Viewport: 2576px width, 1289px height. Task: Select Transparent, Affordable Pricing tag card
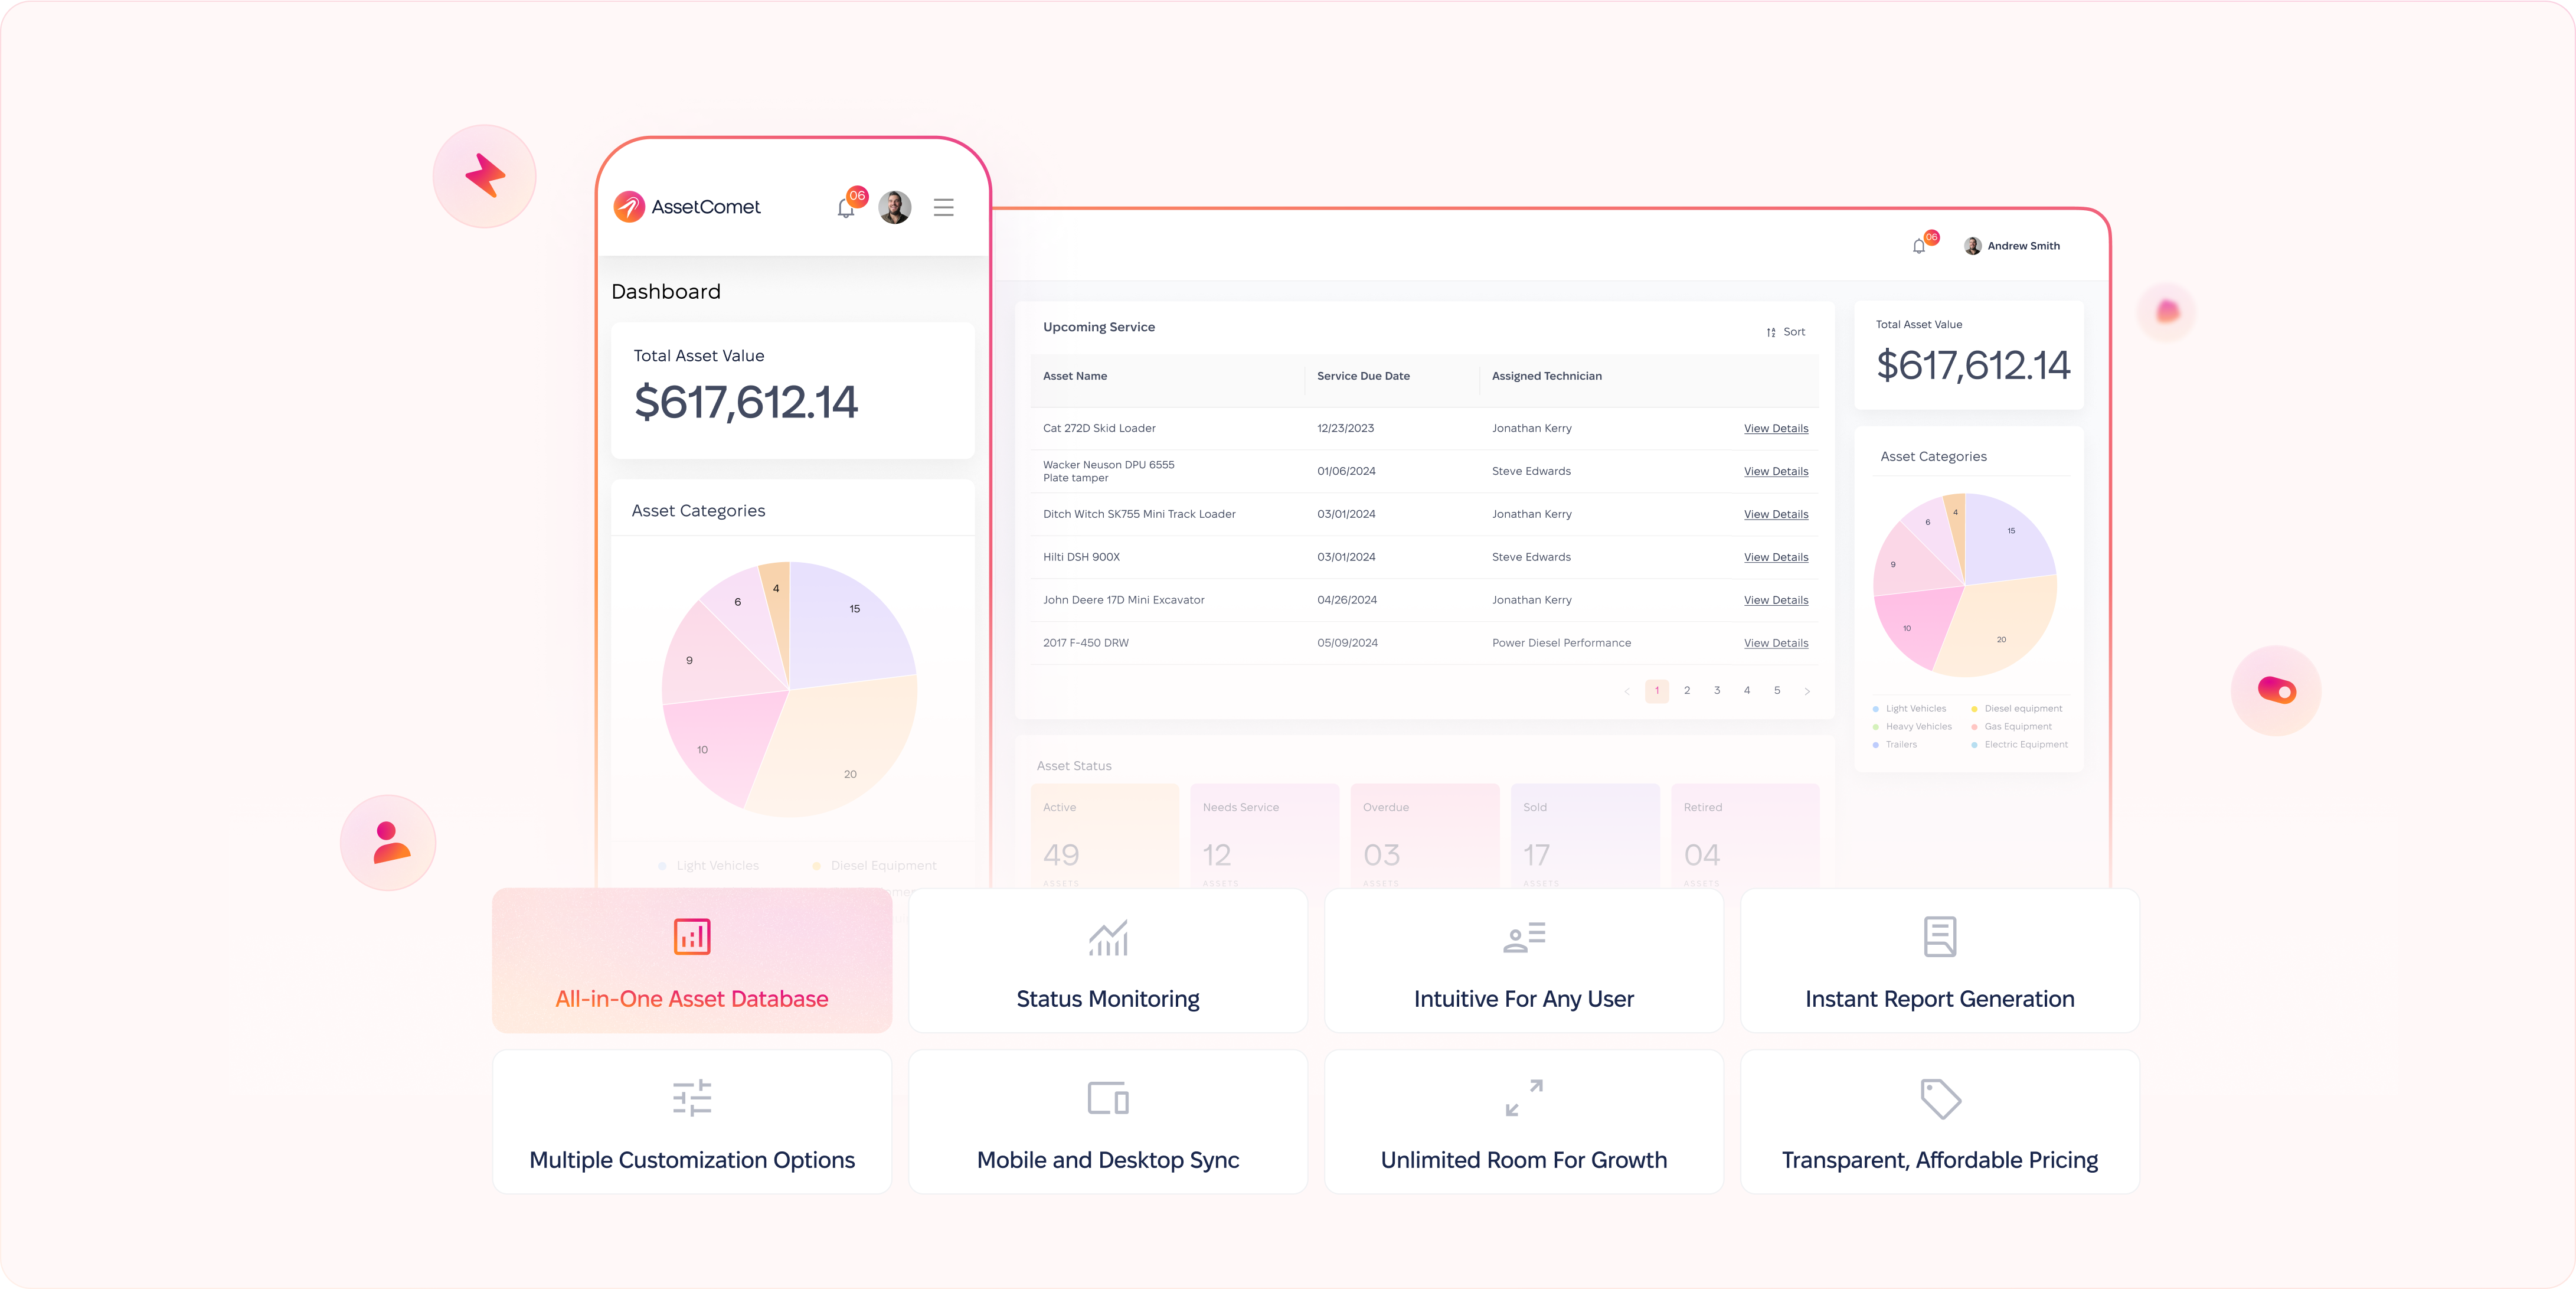pos(1939,1121)
